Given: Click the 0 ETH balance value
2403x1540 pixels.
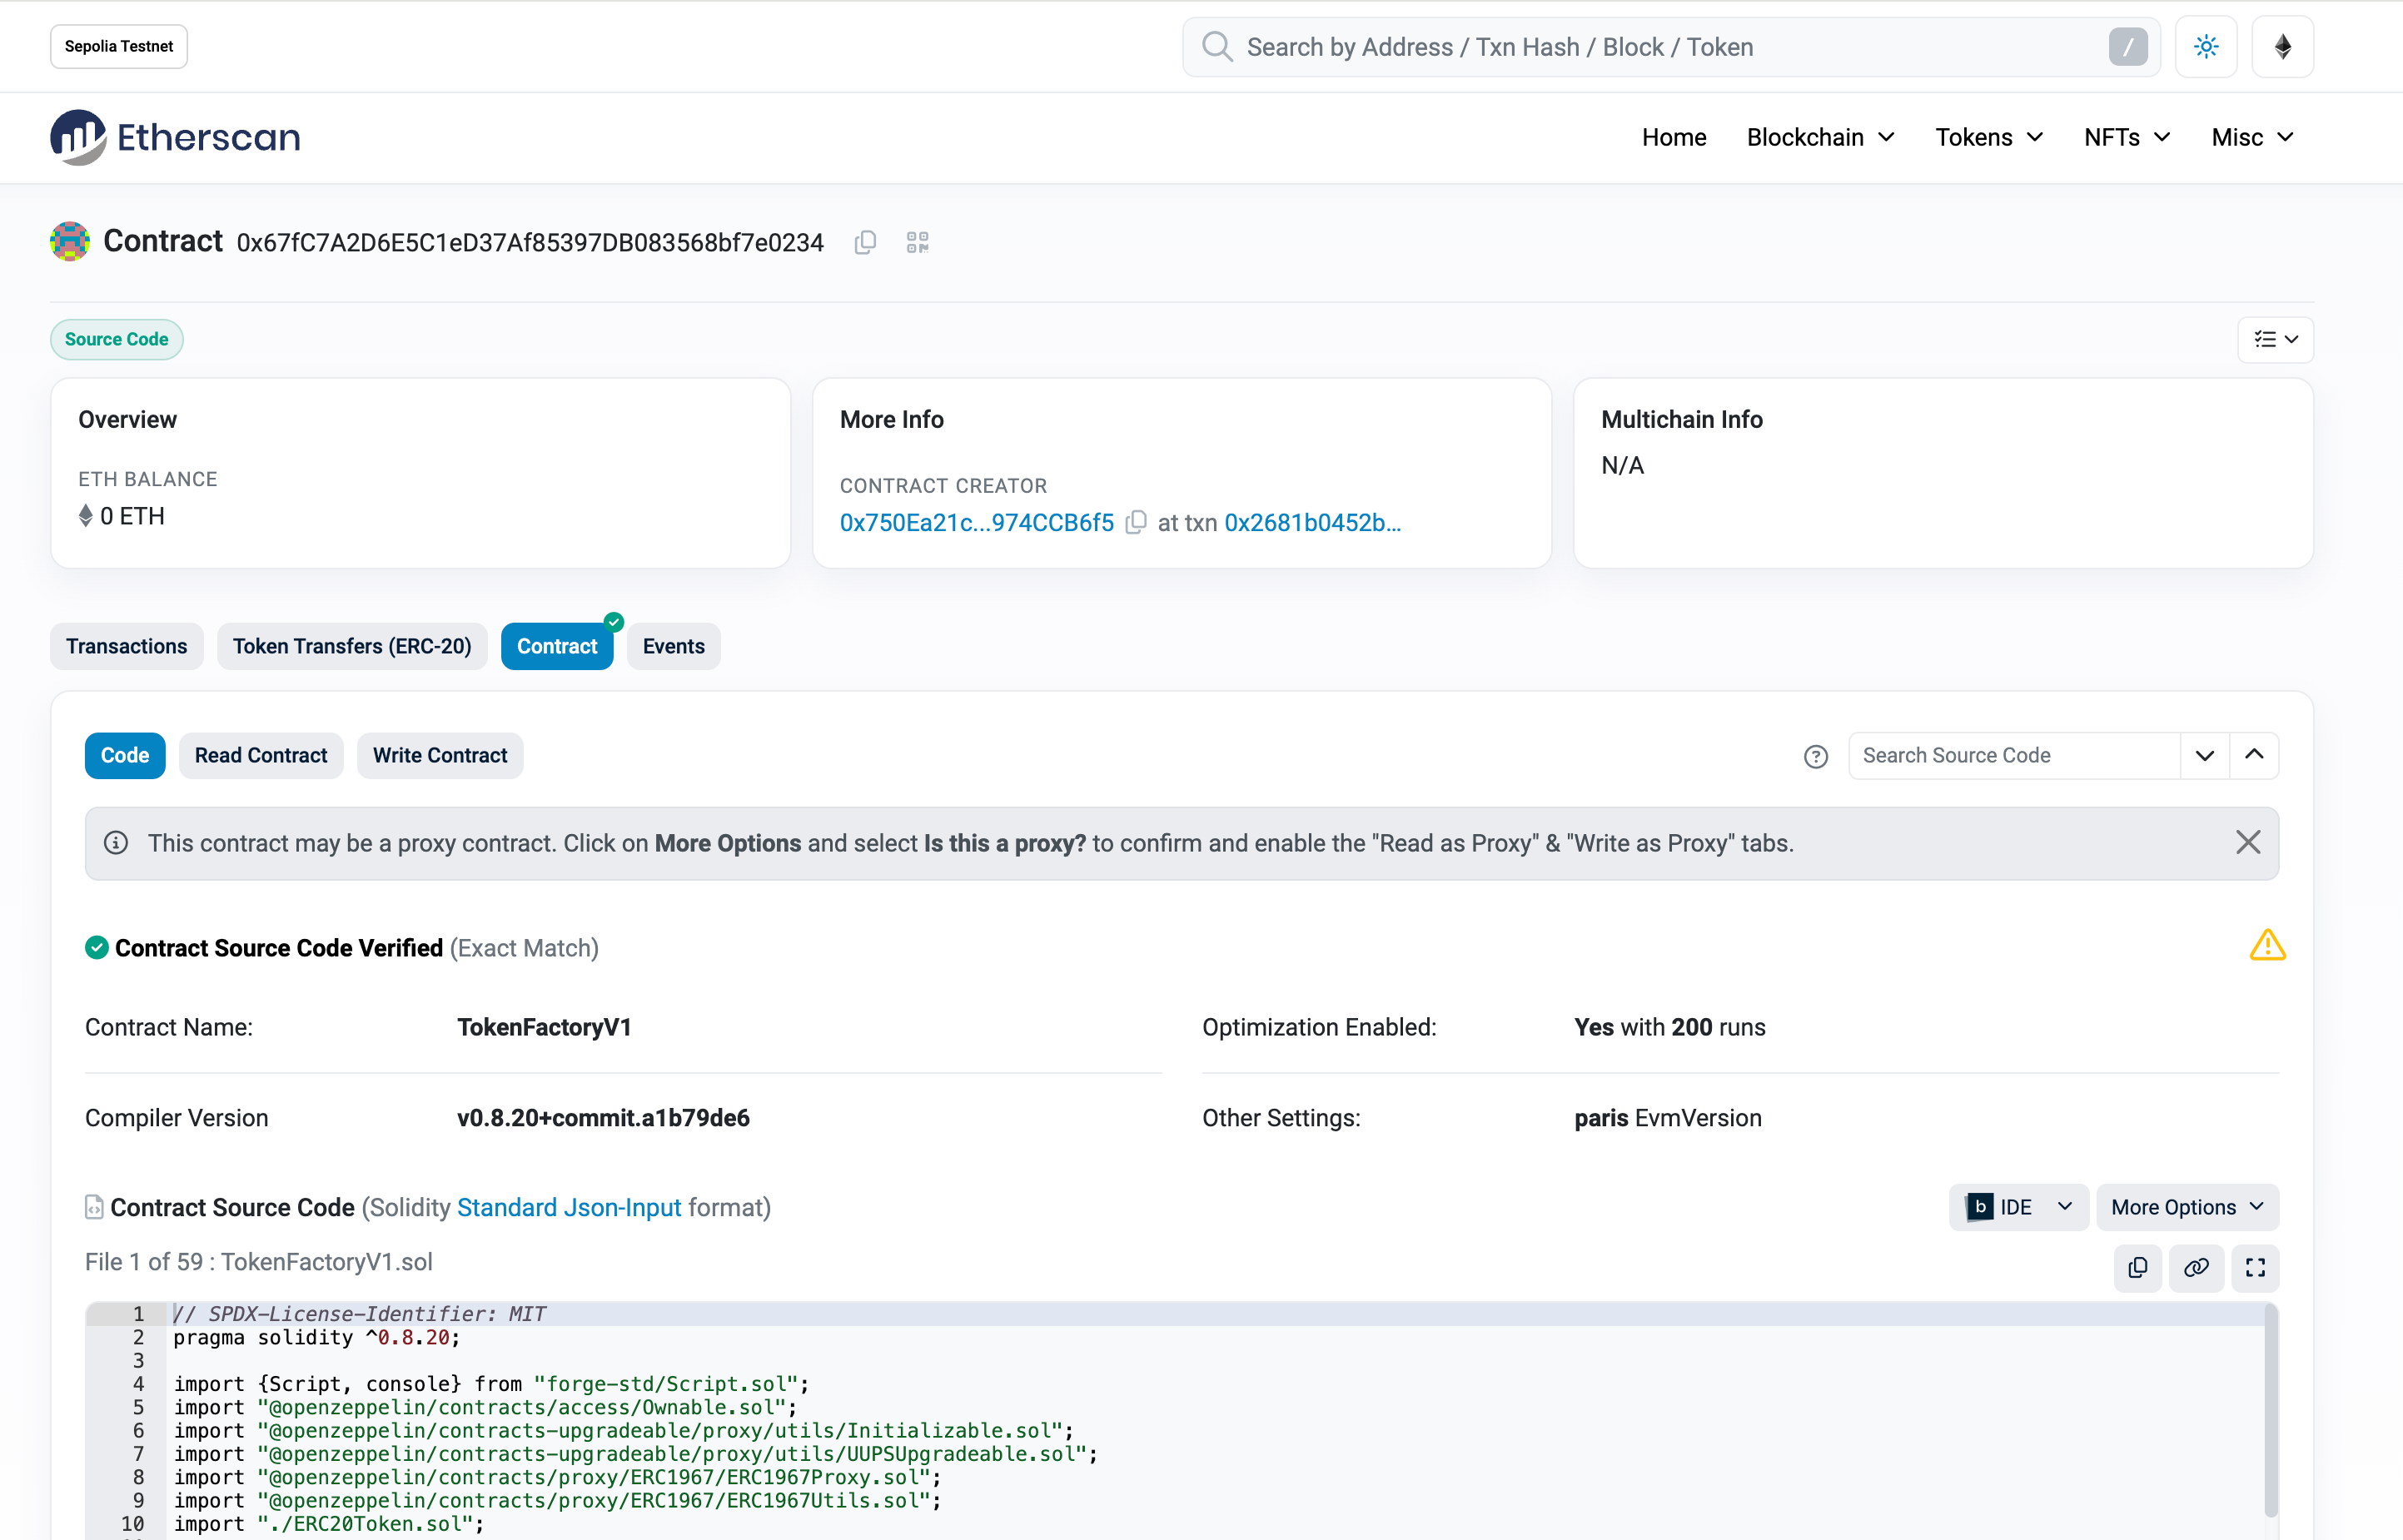Looking at the screenshot, I should (132, 517).
